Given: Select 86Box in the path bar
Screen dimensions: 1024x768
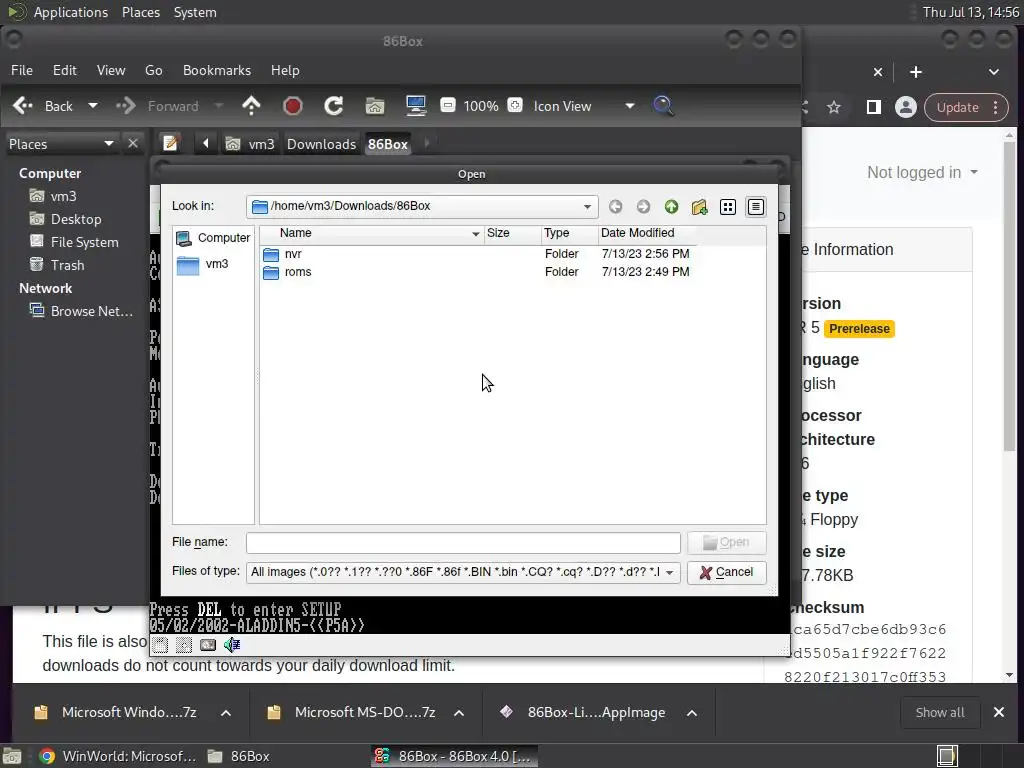Looking at the screenshot, I should 387,144.
